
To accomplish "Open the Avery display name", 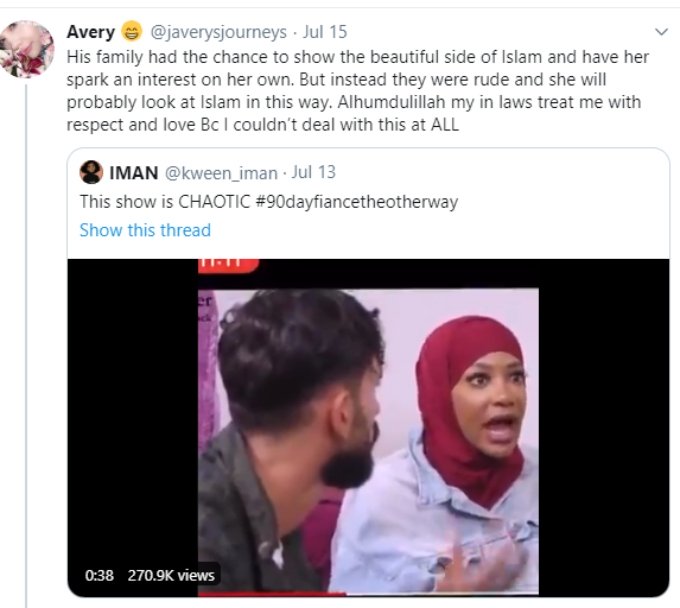I will (91, 32).
